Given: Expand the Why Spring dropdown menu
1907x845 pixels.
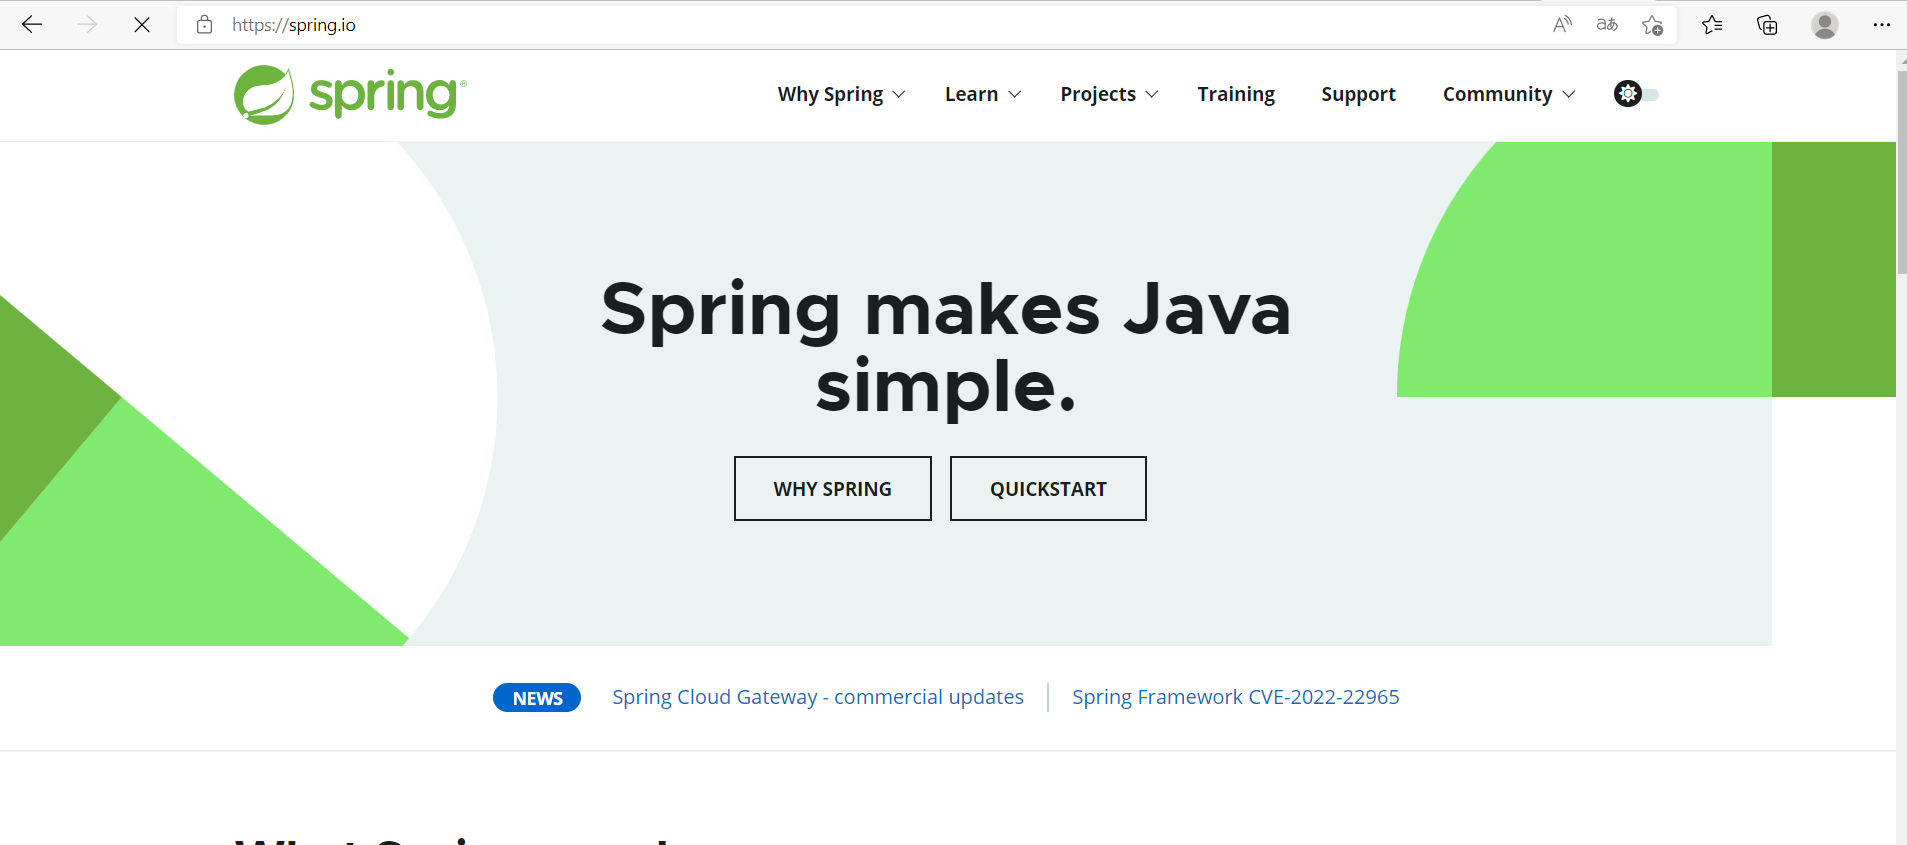Looking at the screenshot, I should [x=841, y=94].
